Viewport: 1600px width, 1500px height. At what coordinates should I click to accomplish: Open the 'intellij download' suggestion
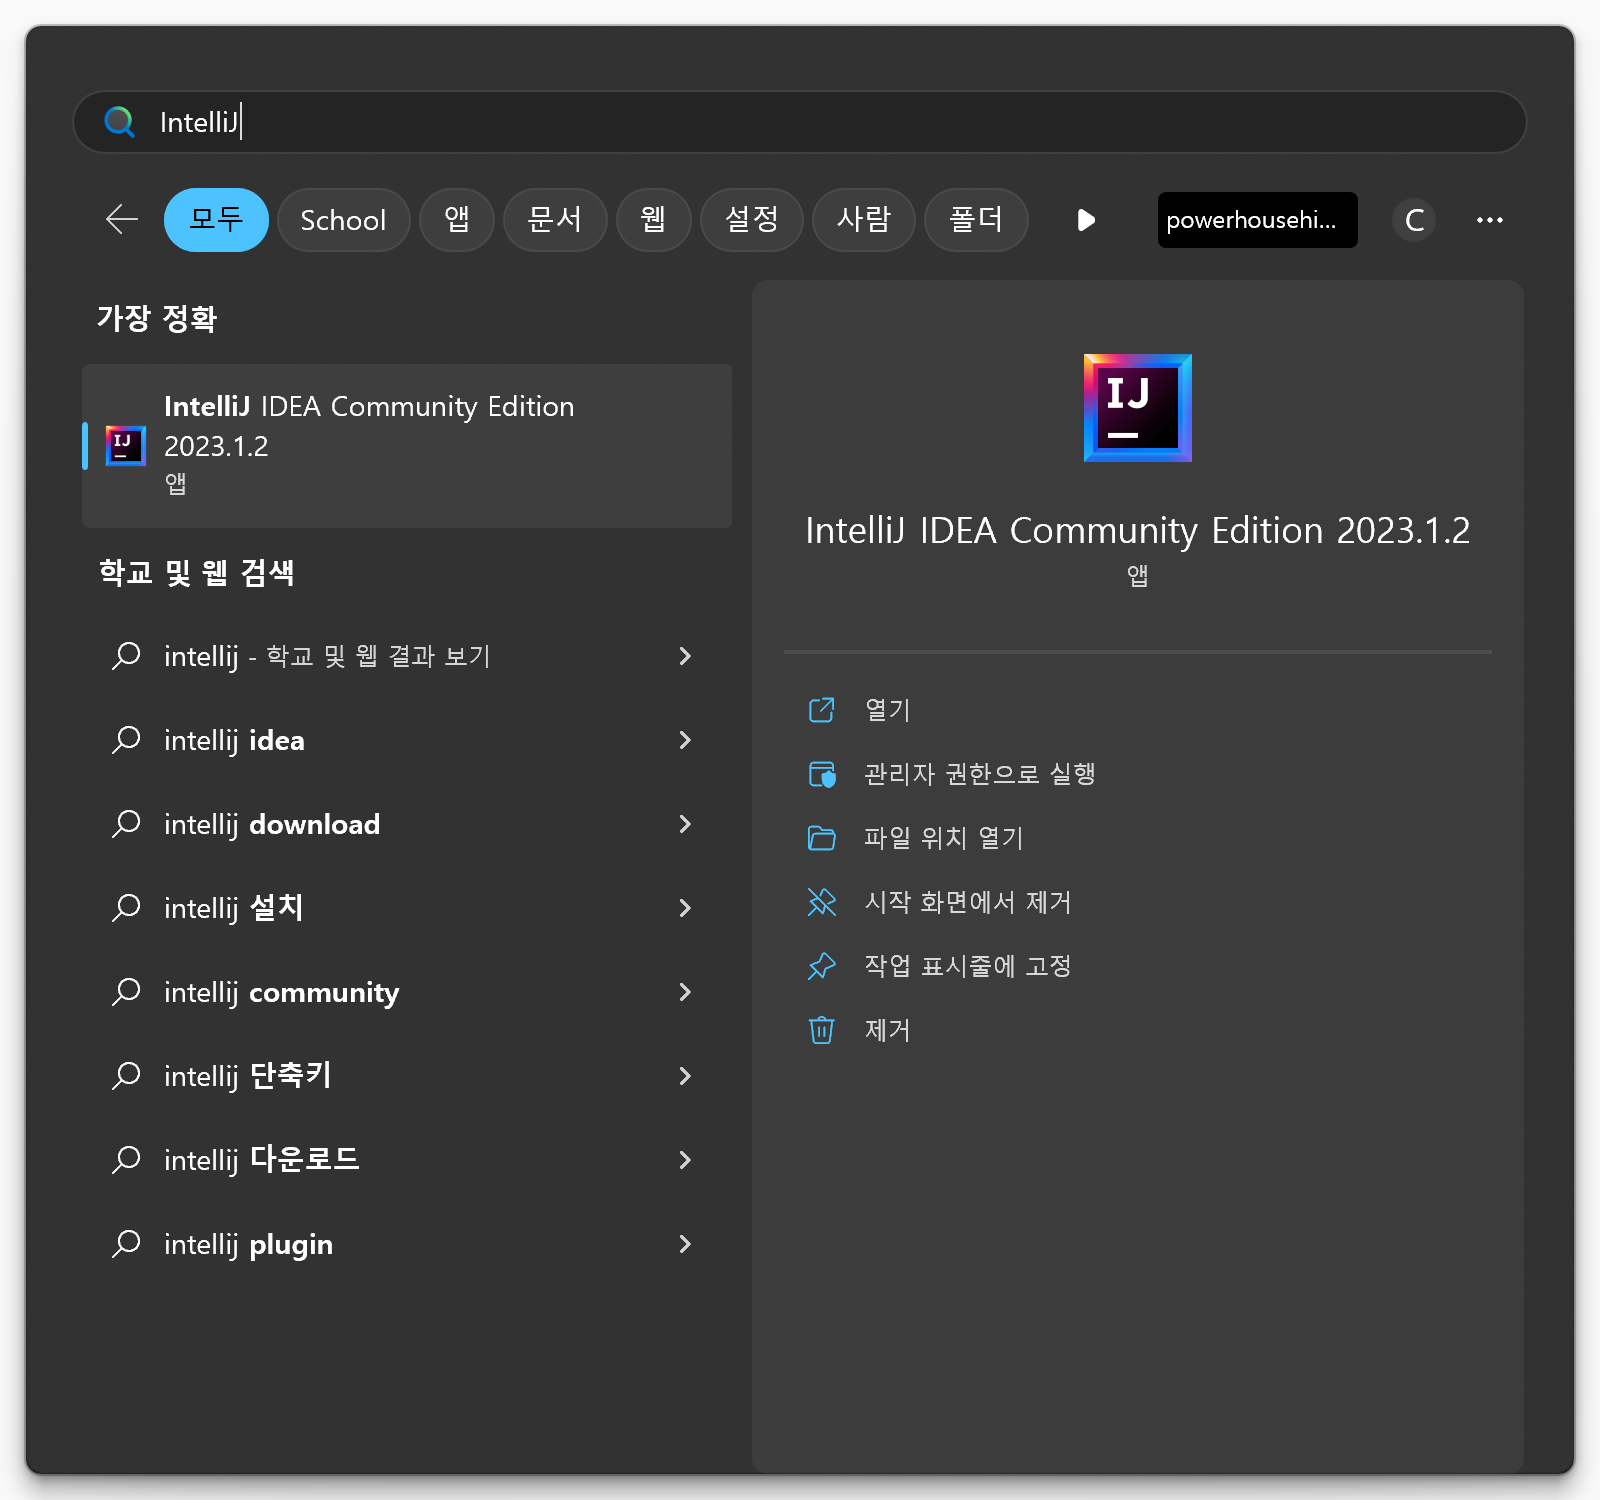[x=407, y=824]
